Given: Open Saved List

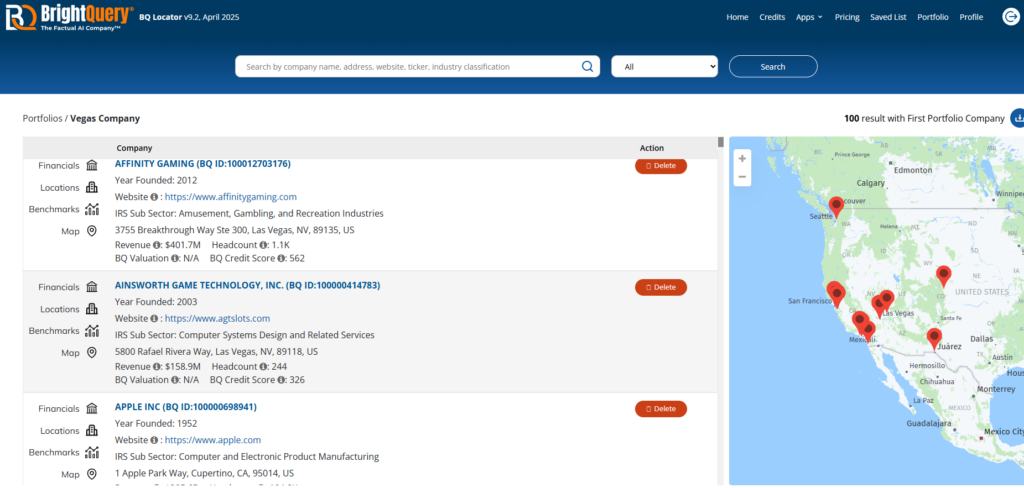Looking at the screenshot, I should tap(888, 17).
